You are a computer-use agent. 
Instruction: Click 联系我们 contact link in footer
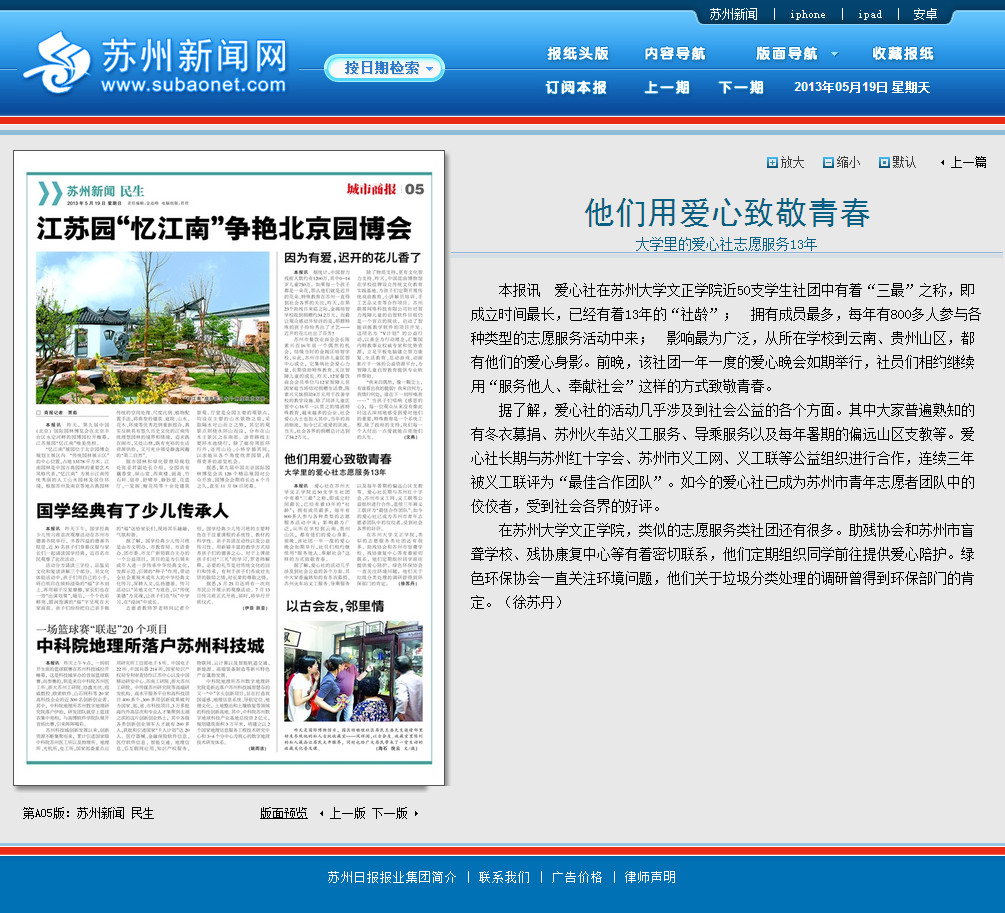(x=504, y=877)
